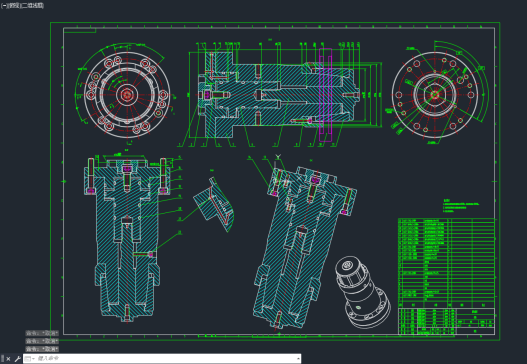The image size is (527, 364).
Task: Expand the command history arrow at the right end of the command line
Action: tap(298, 359)
